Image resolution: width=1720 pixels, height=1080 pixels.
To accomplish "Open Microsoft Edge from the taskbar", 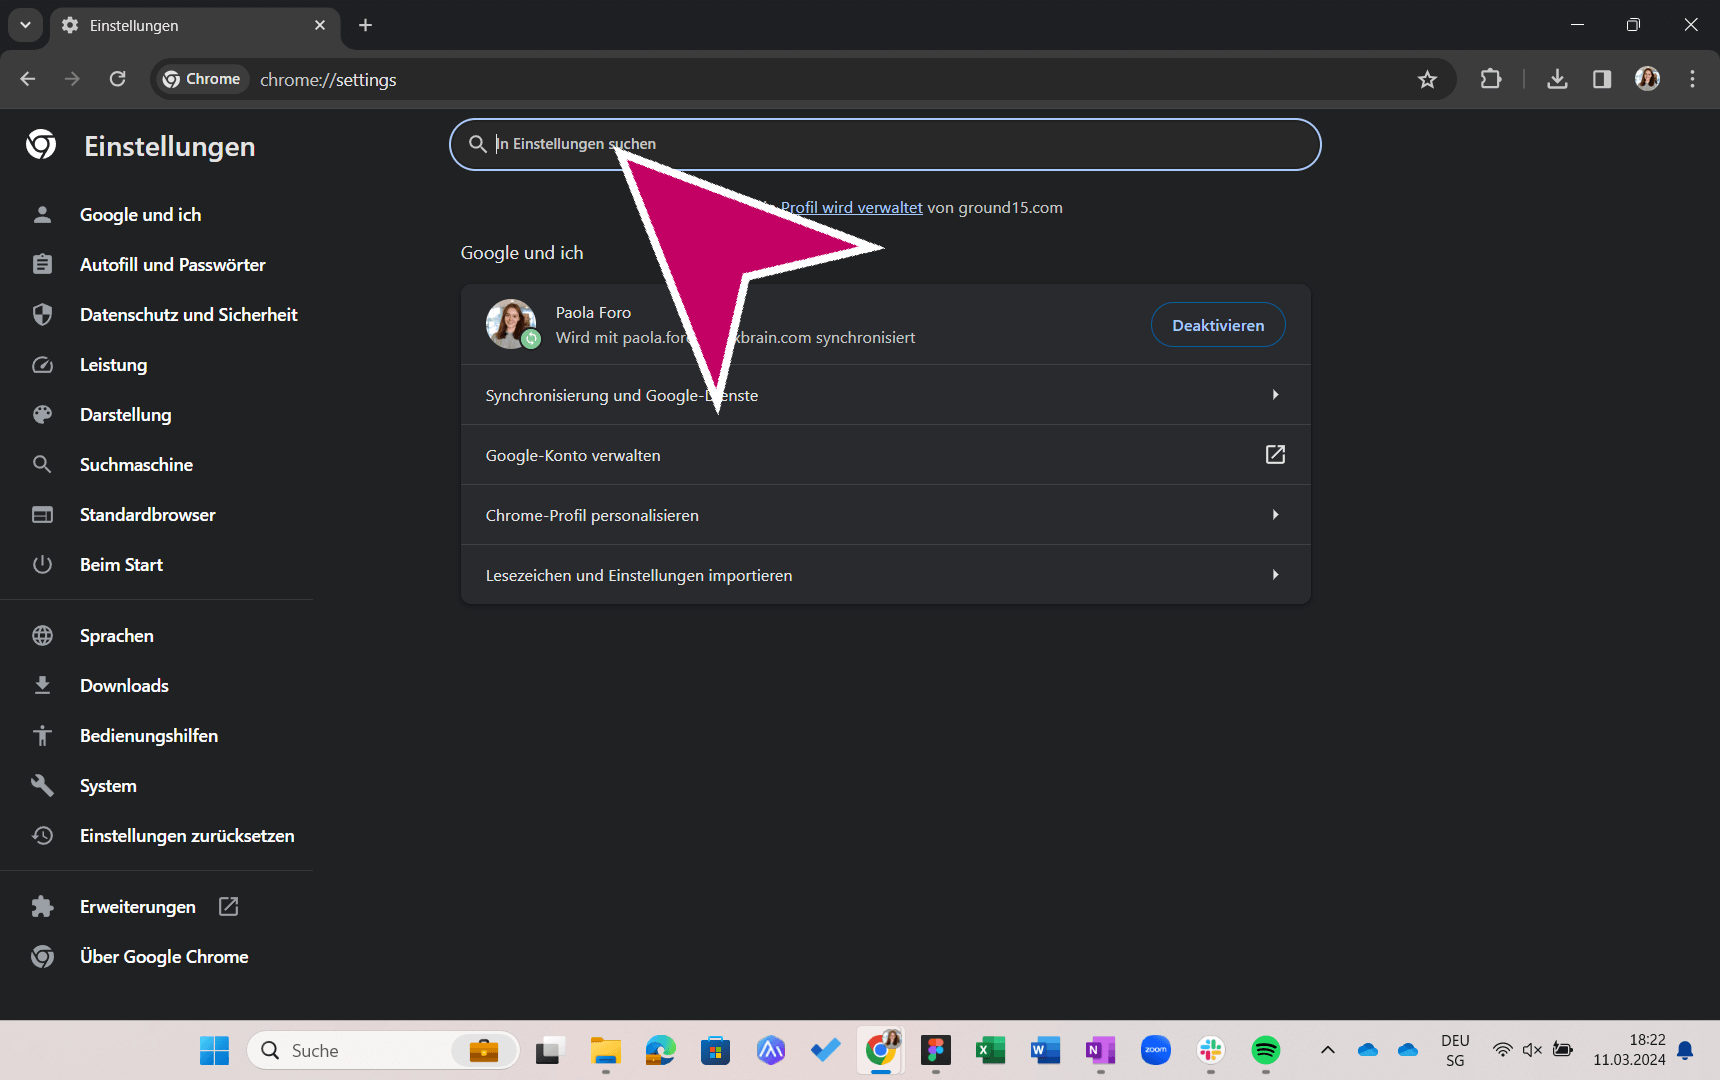I will (660, 1050).
